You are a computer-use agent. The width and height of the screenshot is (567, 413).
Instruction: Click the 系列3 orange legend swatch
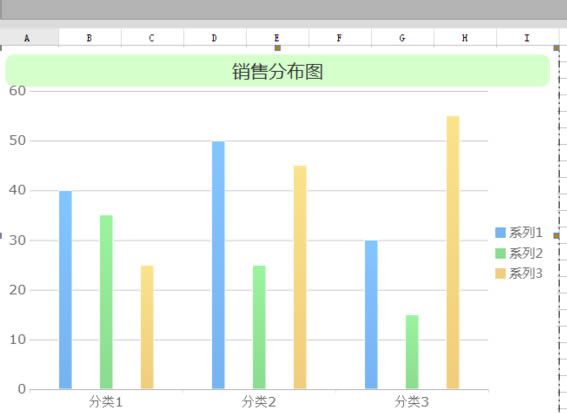(x=500, y=273)
